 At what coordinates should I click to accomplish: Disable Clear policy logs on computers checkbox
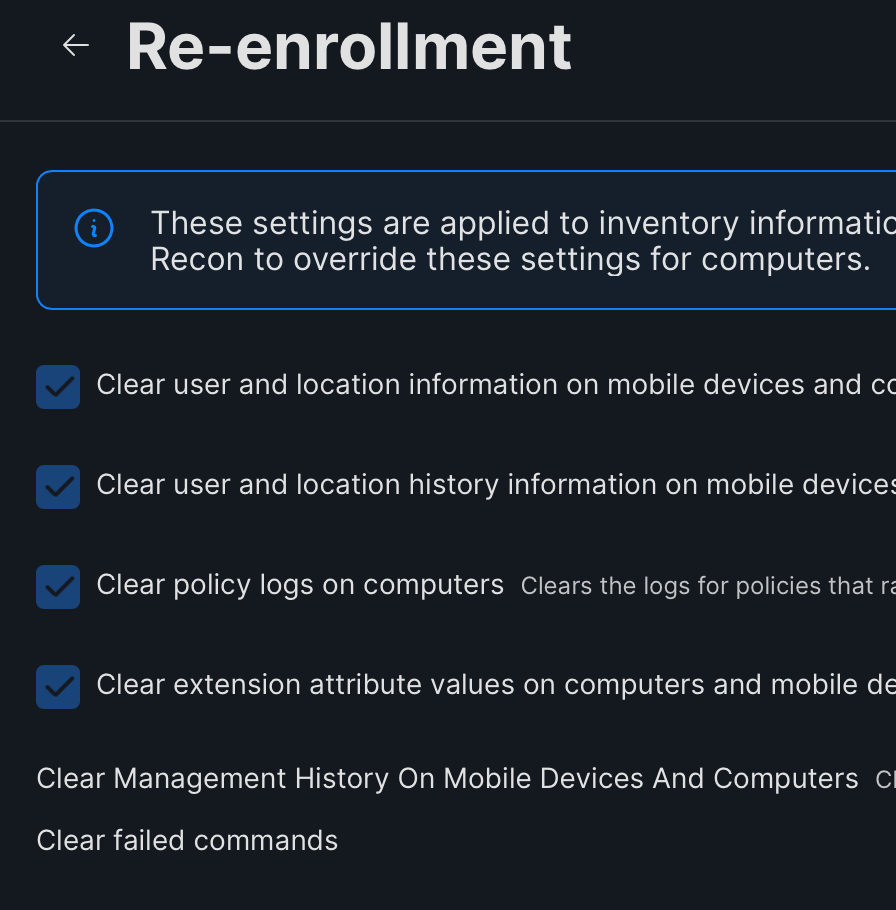click(58, 587)
